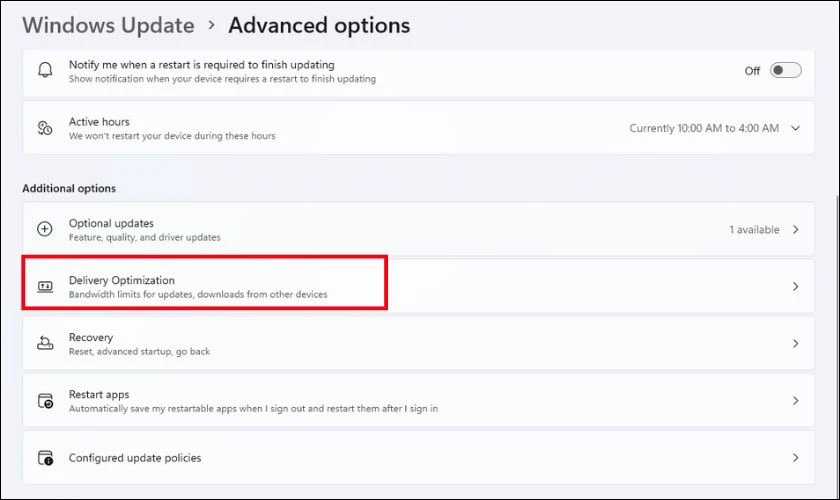Click 'Show notification when your device requires' text
The image size is (840, 500).
222,79
